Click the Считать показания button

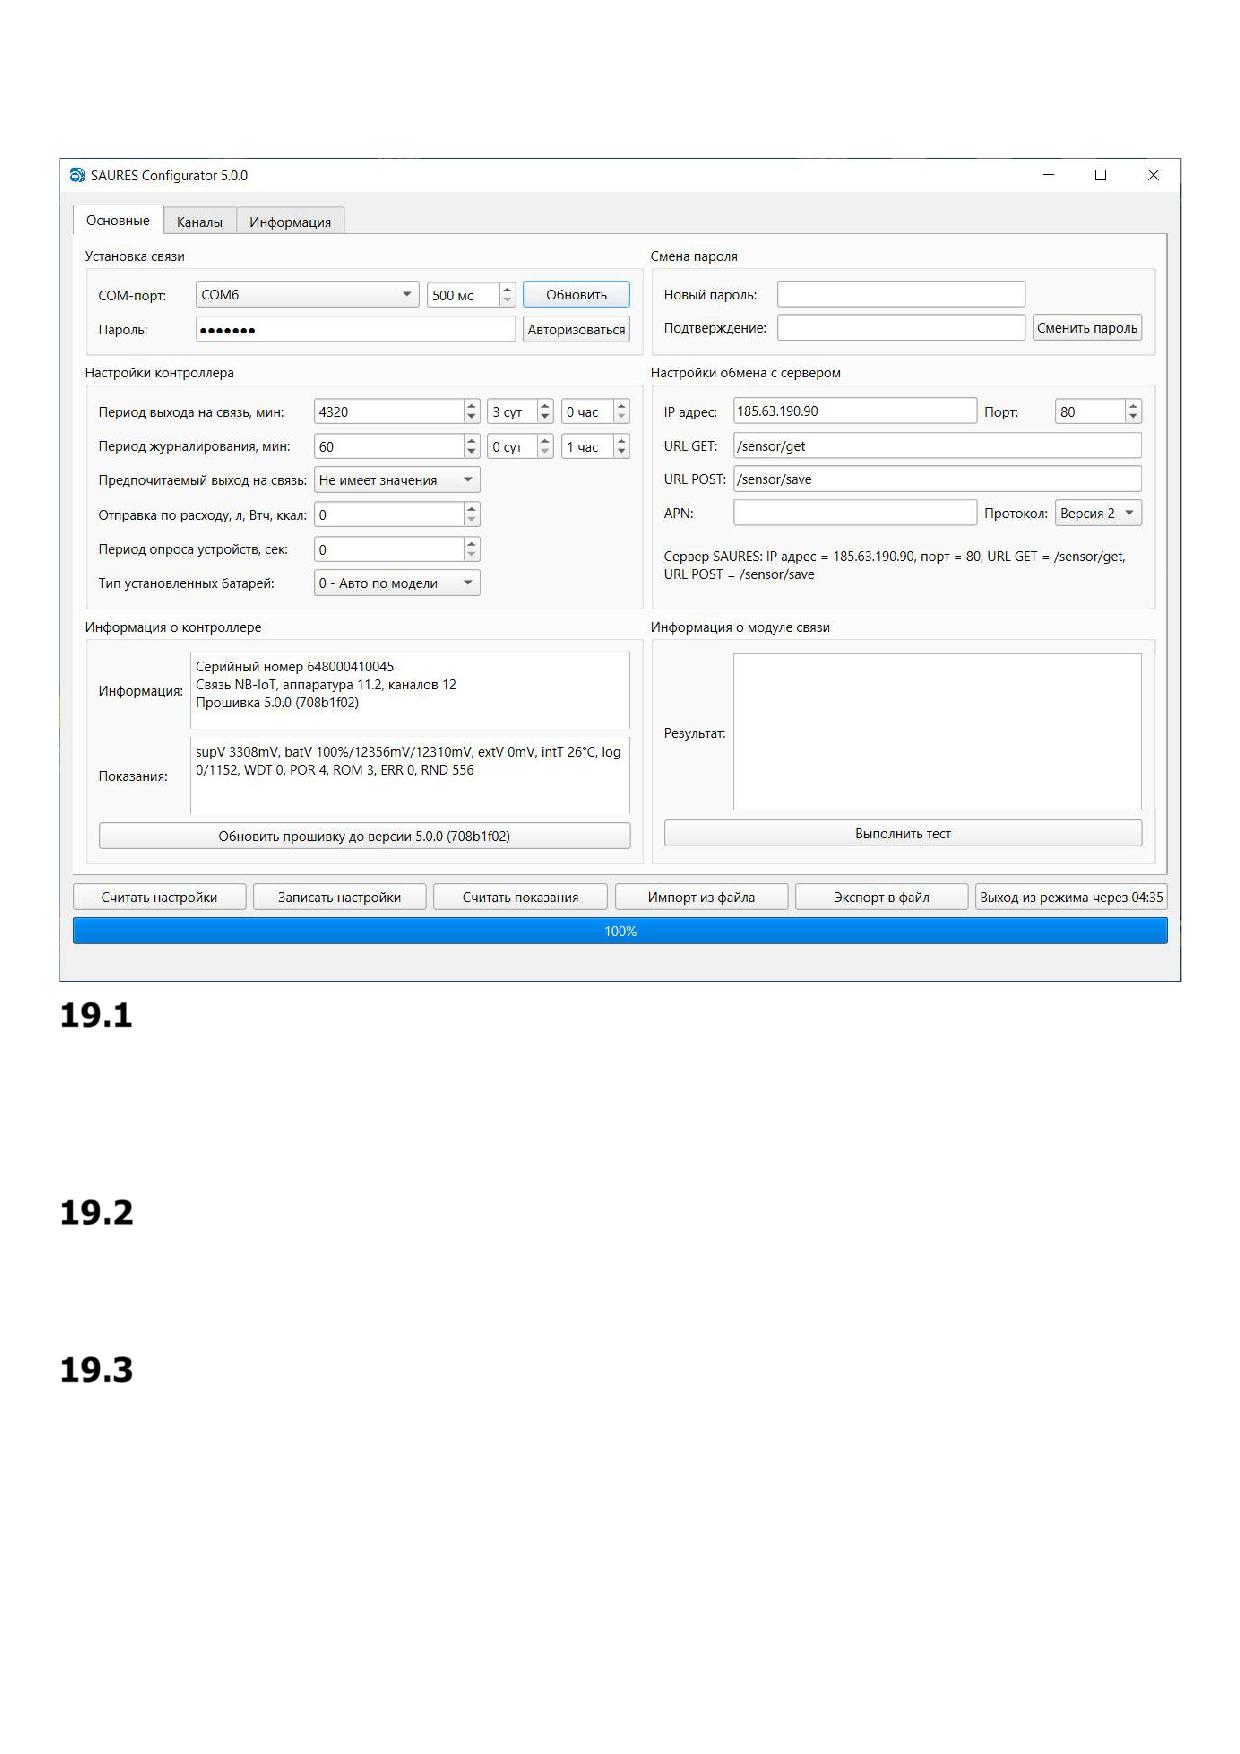point(520,897)
